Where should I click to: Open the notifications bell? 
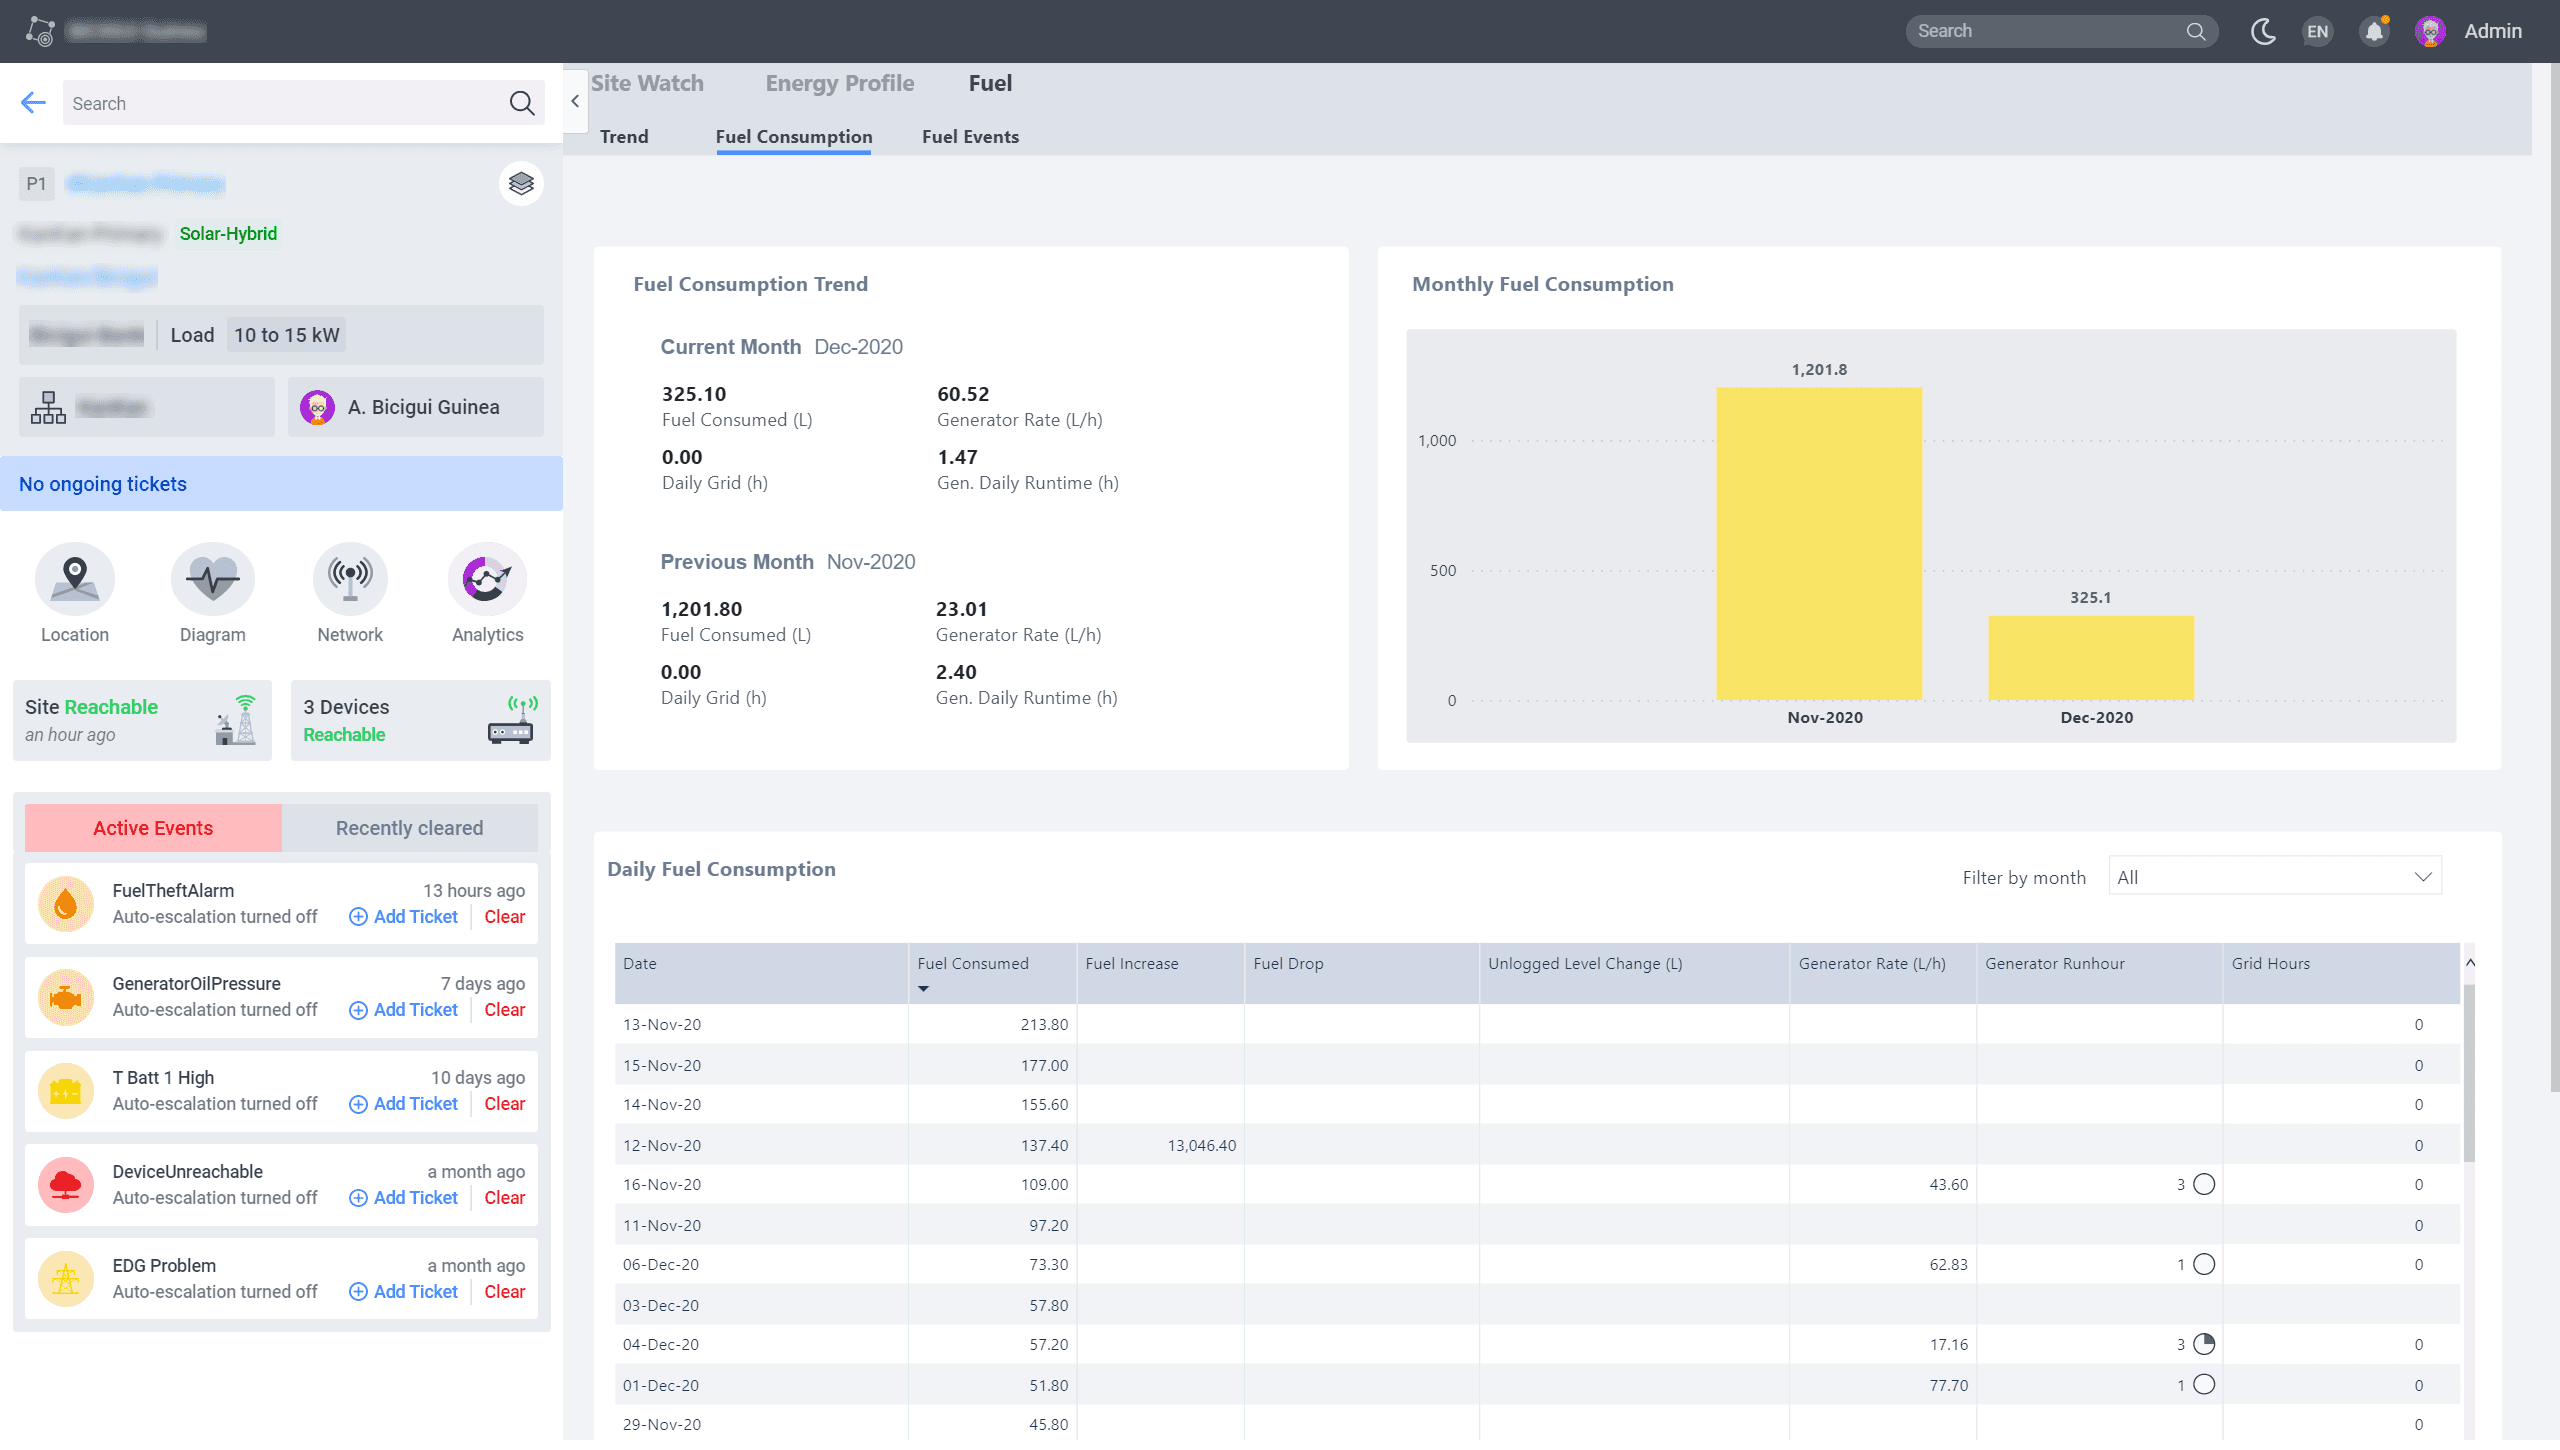click(2374, 31)
